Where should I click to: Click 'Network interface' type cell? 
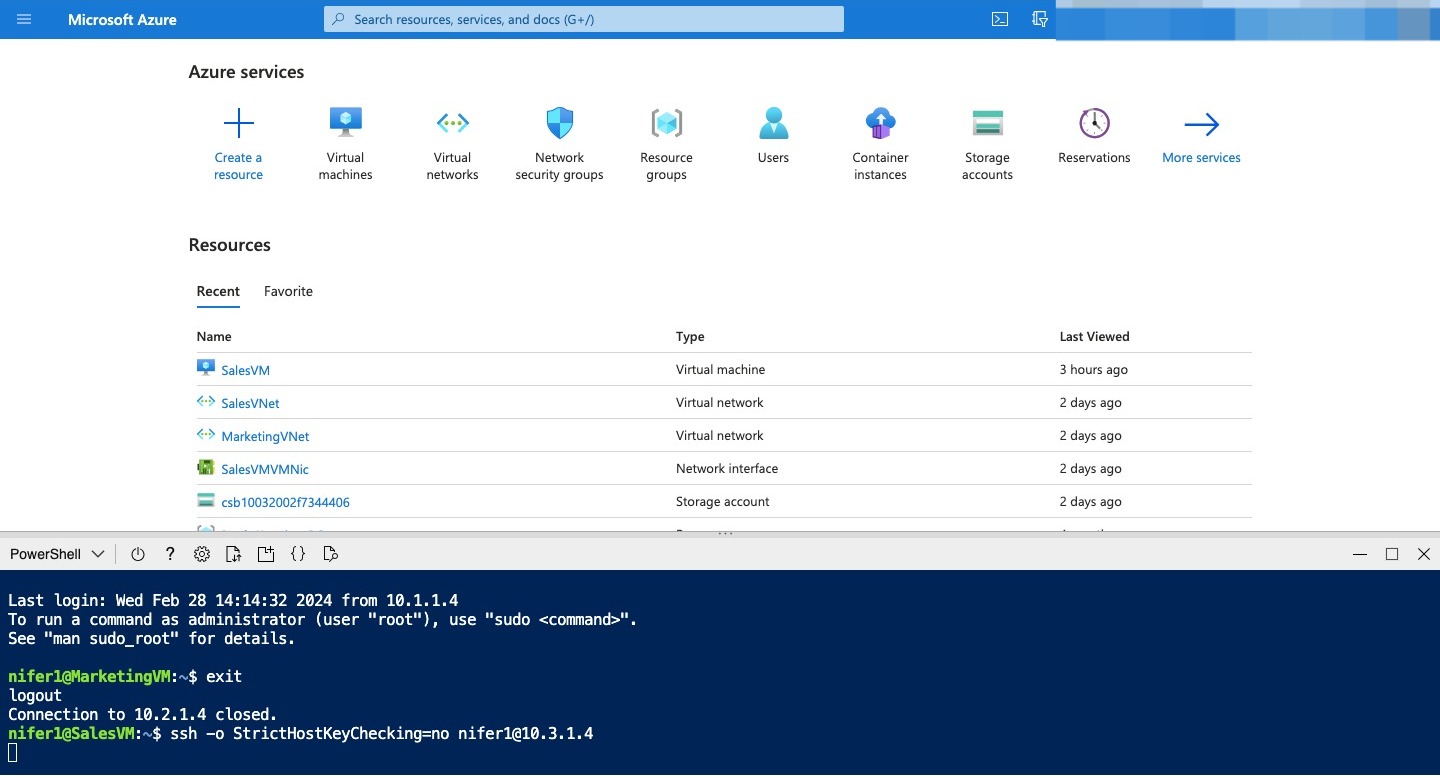[x=727, y=468]
